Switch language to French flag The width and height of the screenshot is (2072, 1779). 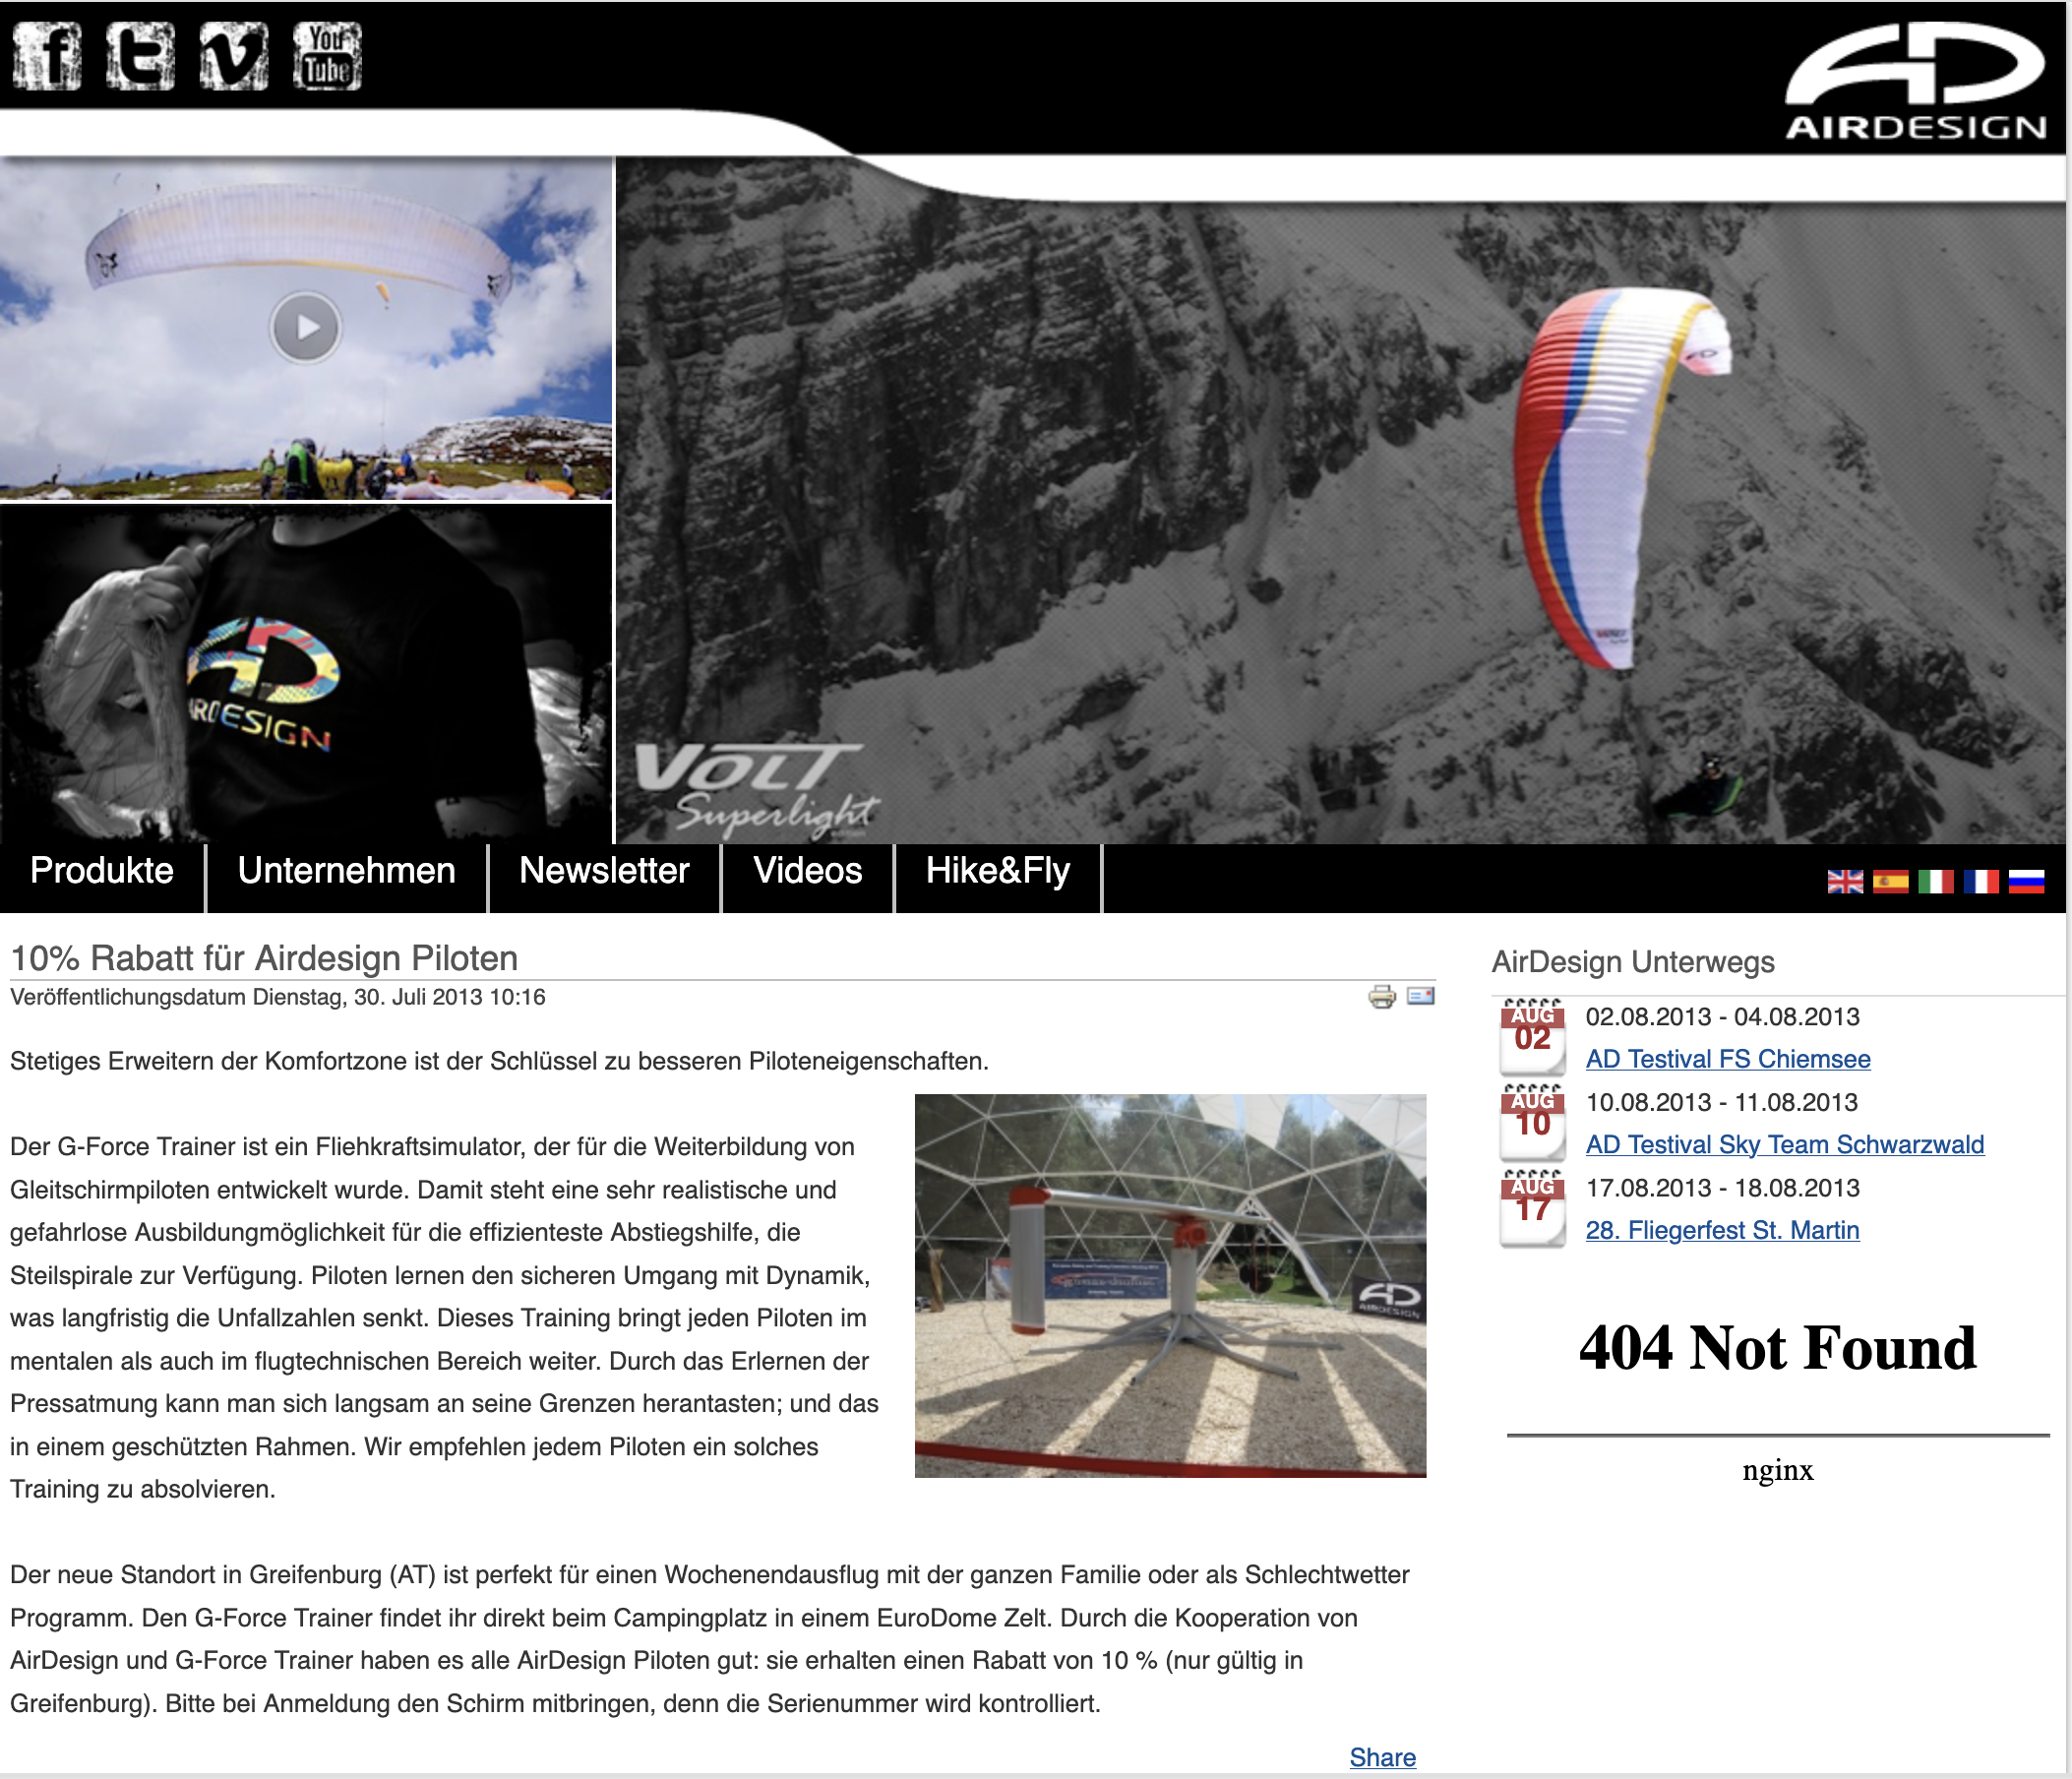pos(1980,881)
